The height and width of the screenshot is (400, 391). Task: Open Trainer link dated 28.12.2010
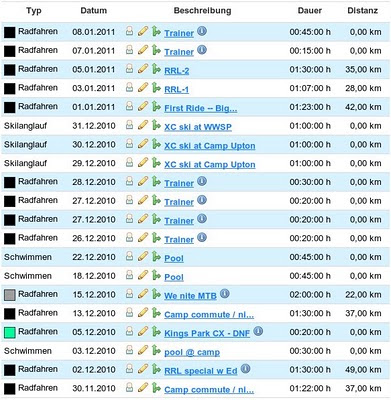click(x=179, y=183)
